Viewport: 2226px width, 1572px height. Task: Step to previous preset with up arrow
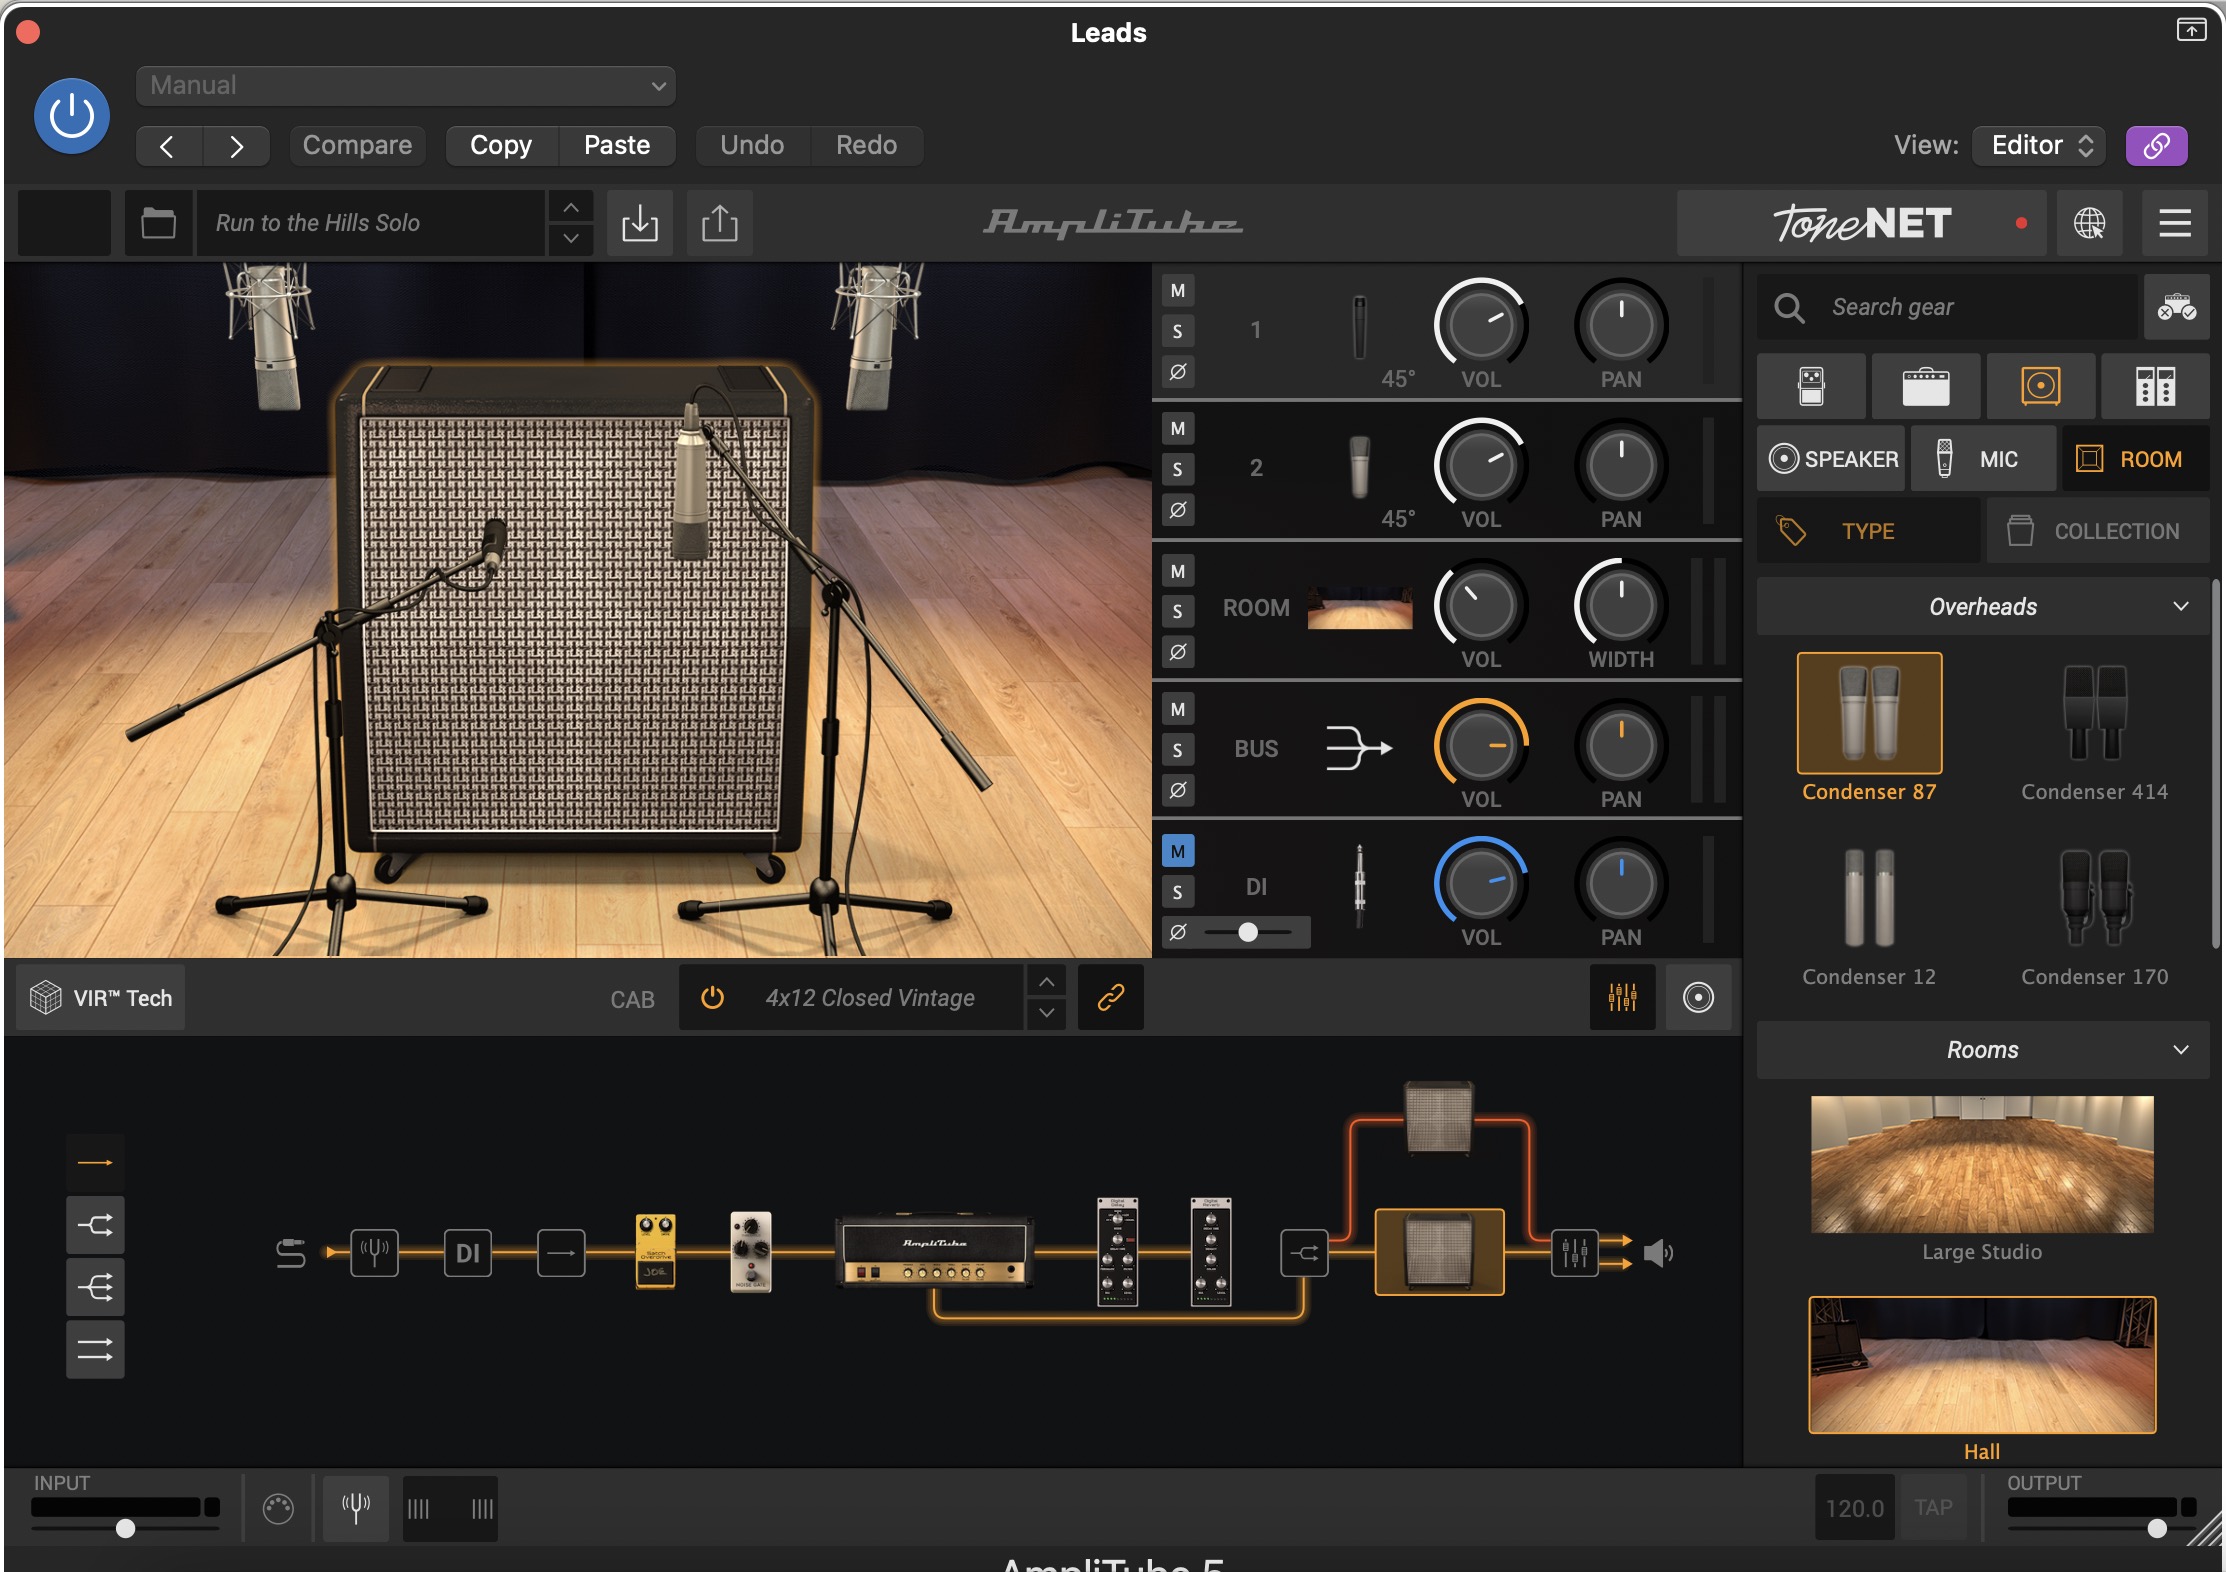[571, 207]
